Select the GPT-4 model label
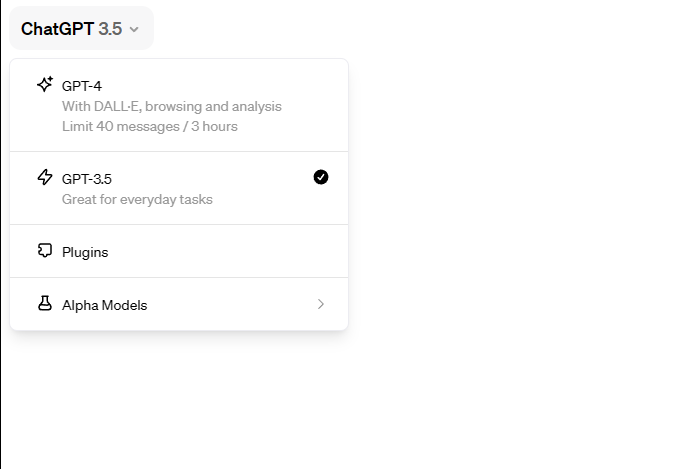 click(x=82, y=86)
